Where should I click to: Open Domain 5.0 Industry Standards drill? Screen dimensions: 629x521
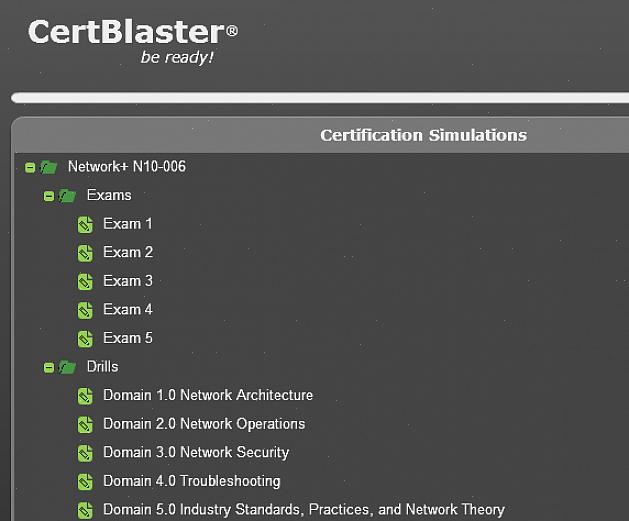coord(304,509)
